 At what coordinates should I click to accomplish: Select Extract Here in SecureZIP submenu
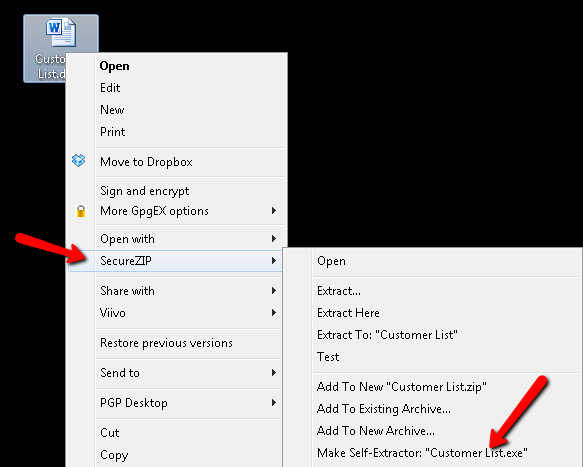click(x=348, y=313)
